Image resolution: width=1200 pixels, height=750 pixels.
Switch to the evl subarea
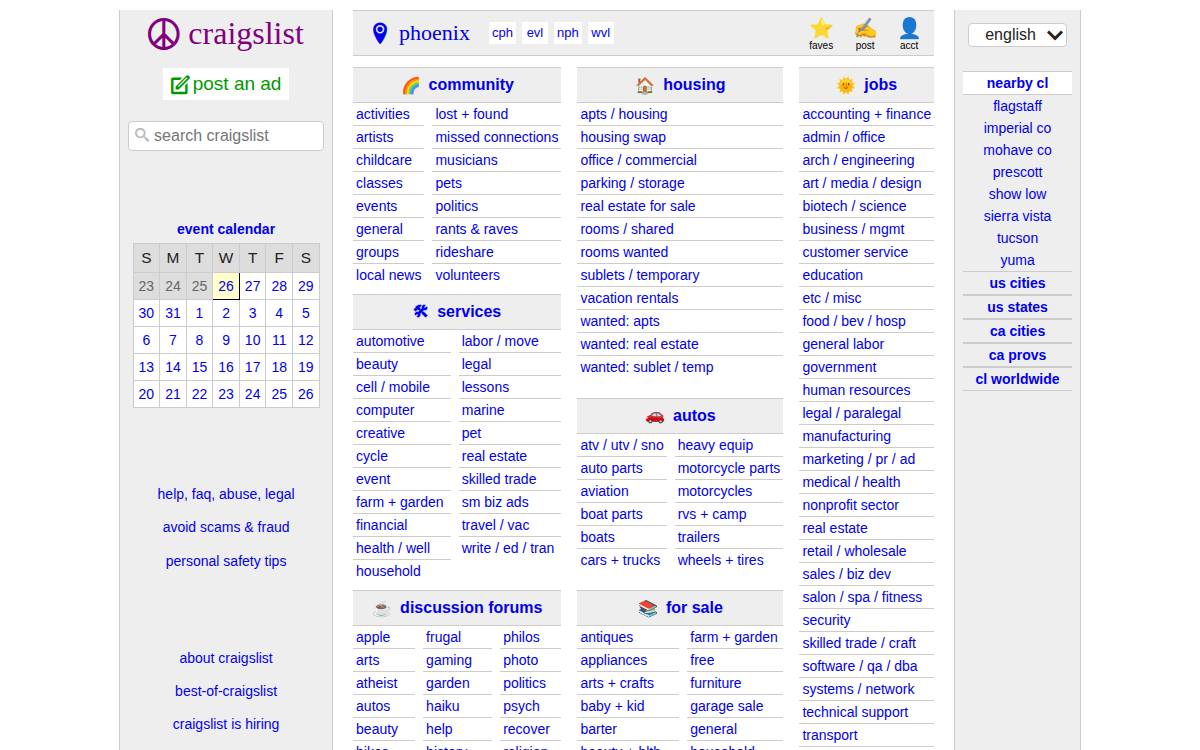click(535, 33)
